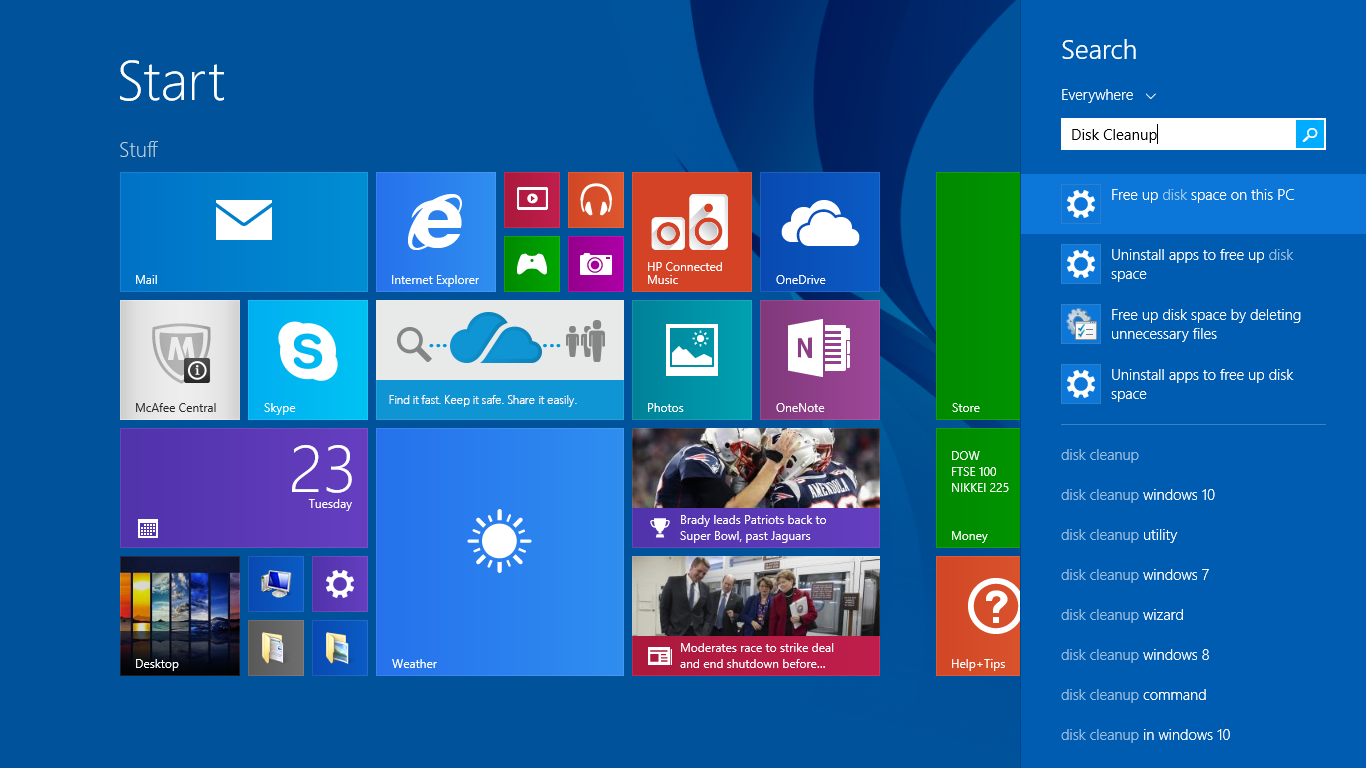Viewport: 1366px width, 768px height.
Task: Choose disk cleanup in windows 10 suggestion
Action: point(1146,735)
